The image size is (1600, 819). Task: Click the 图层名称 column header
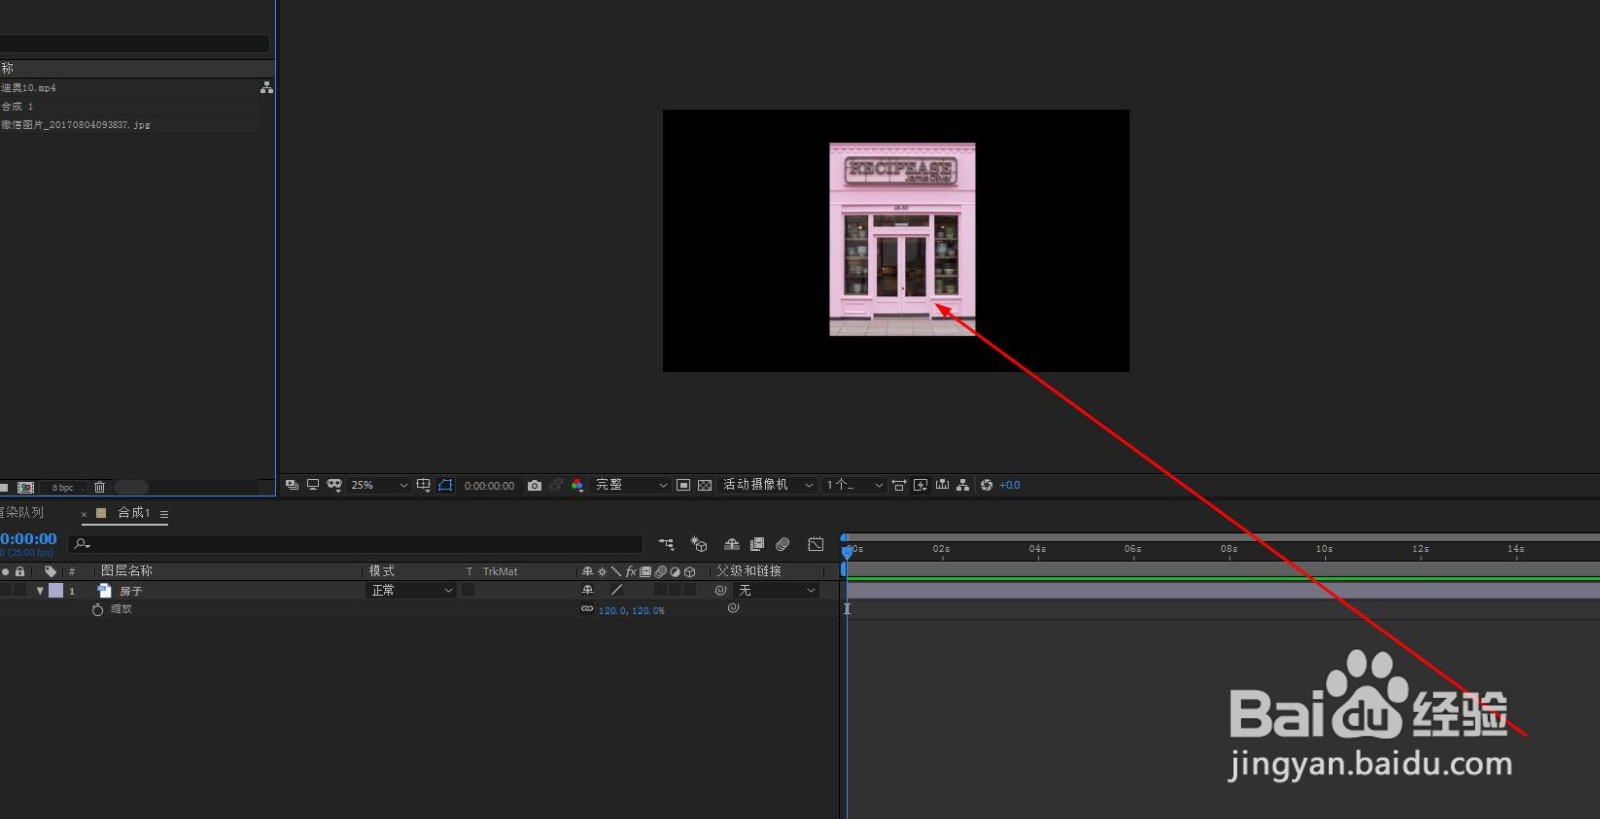[x=127, y=571]
